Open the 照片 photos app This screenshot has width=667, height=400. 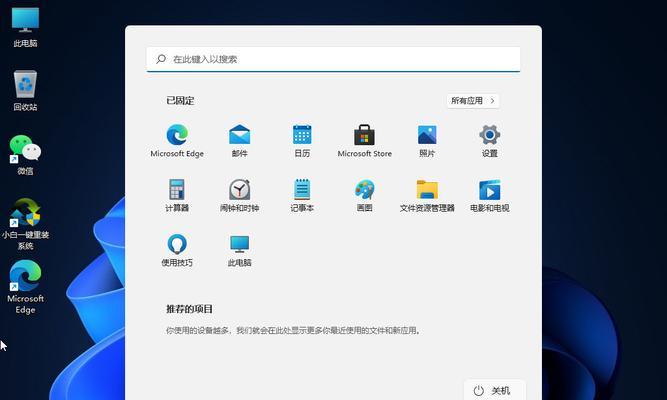tap(427, 141)
